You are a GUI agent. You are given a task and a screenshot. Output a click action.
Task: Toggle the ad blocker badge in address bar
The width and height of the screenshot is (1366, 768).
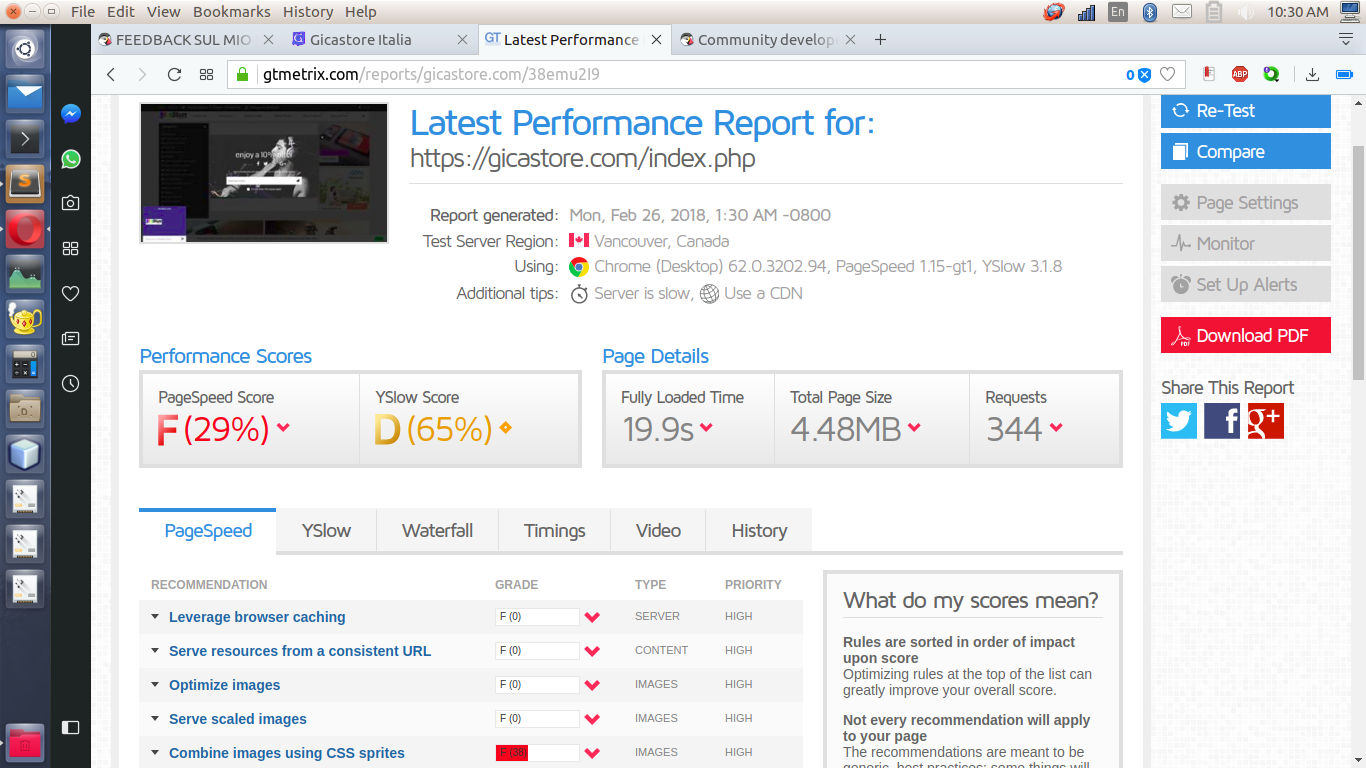pos(1139,75)
